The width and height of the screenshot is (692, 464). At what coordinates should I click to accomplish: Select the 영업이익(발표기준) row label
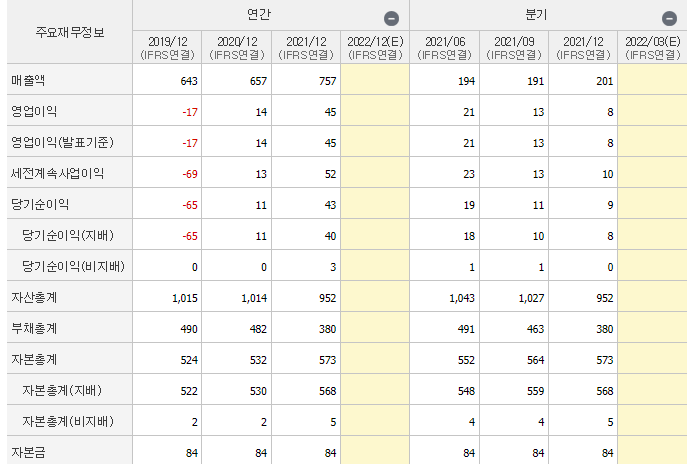pyautogui.click(x=62, y=142)
